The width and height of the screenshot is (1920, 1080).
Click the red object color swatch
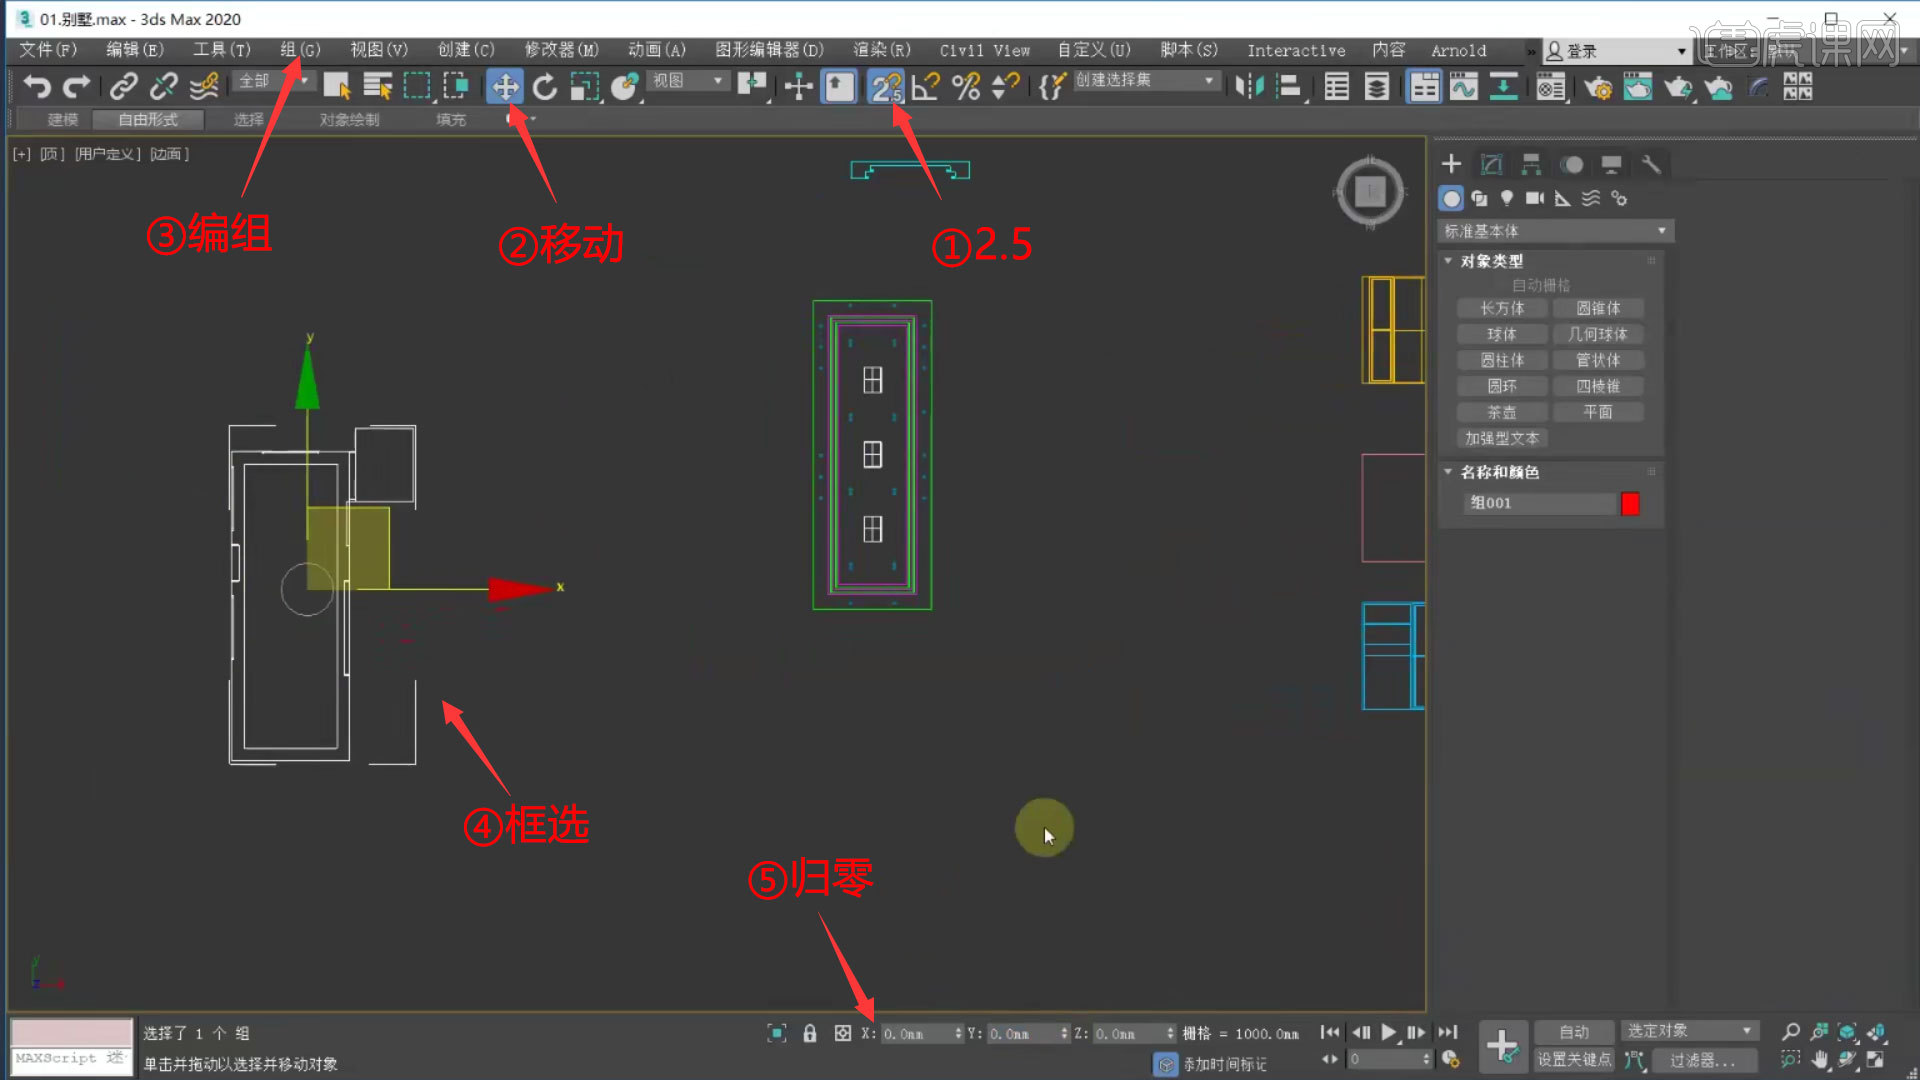[x=1630, y=503]
